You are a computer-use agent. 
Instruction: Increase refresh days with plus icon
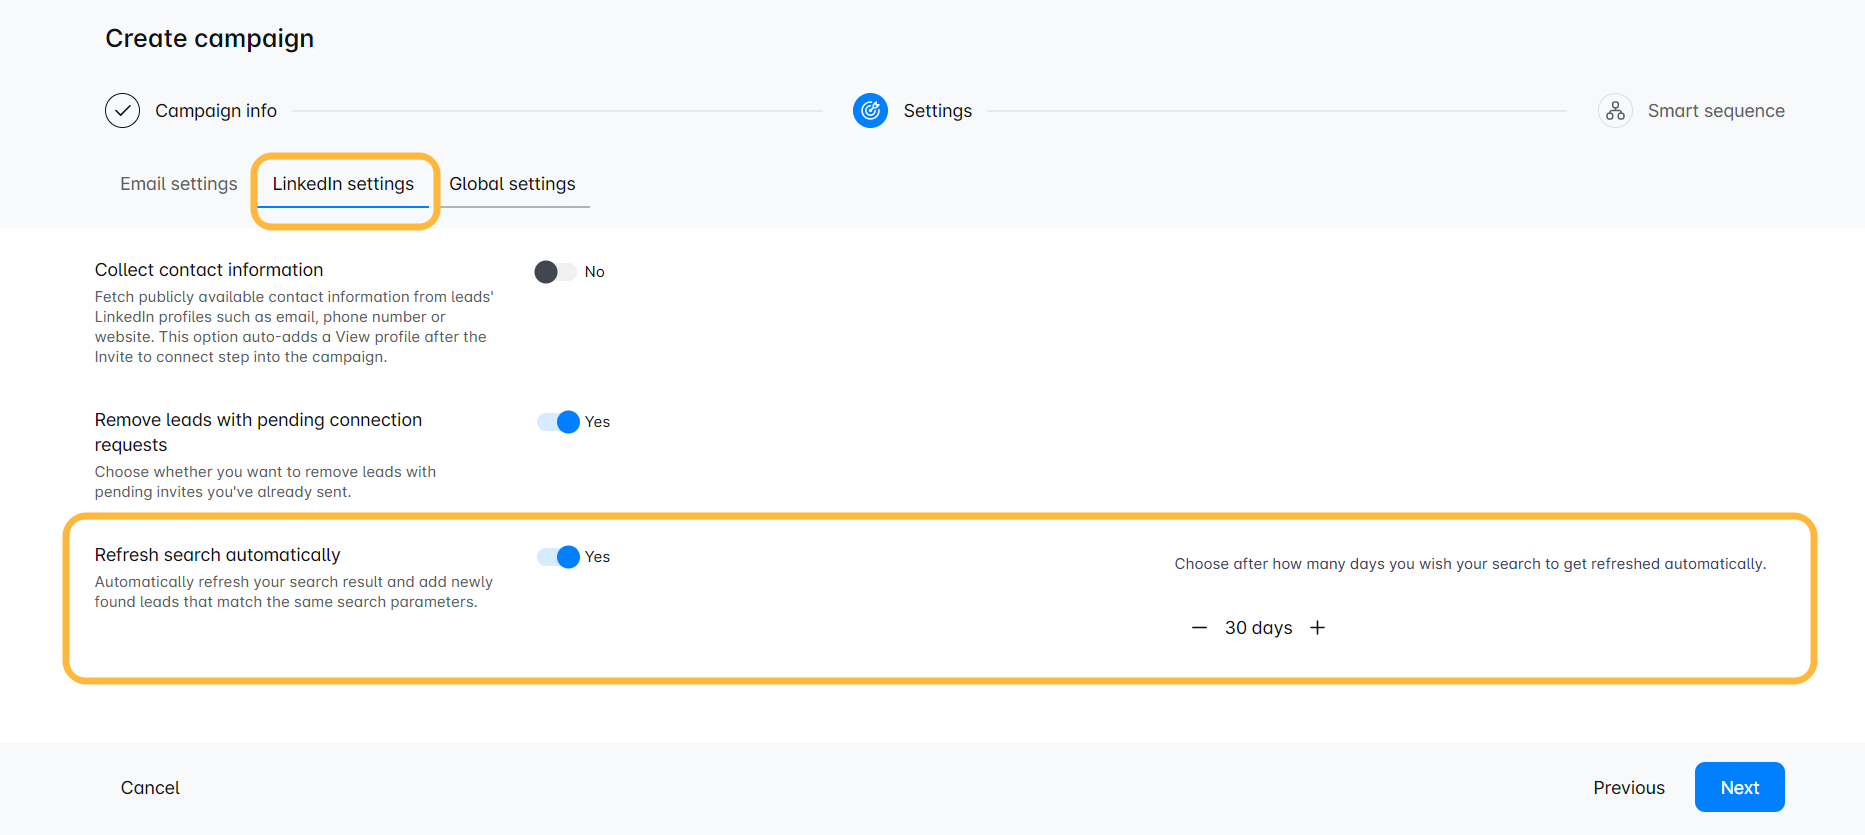click(x=1318, y=628)
